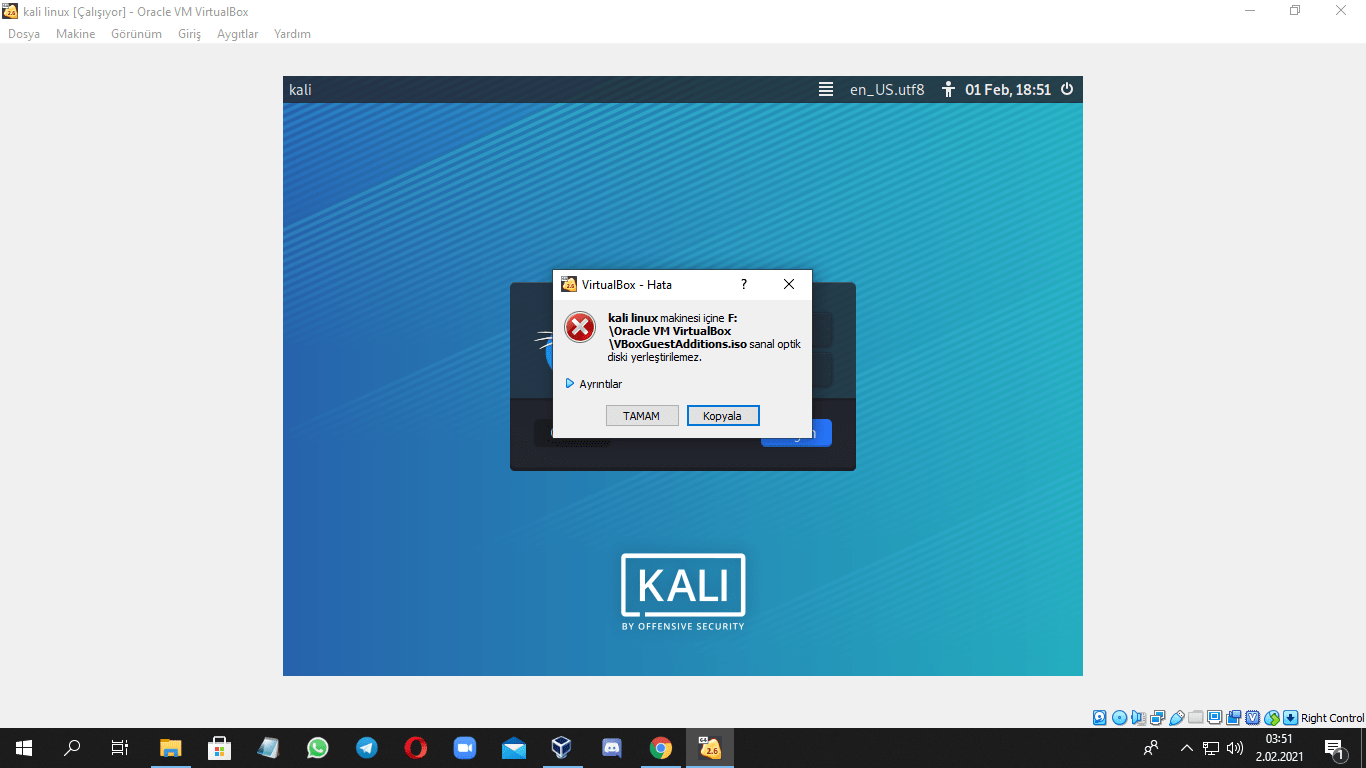Open WhatsApp from the taskbar
Viewport: 1366px width, 768px height.
[x=318, y=748]
